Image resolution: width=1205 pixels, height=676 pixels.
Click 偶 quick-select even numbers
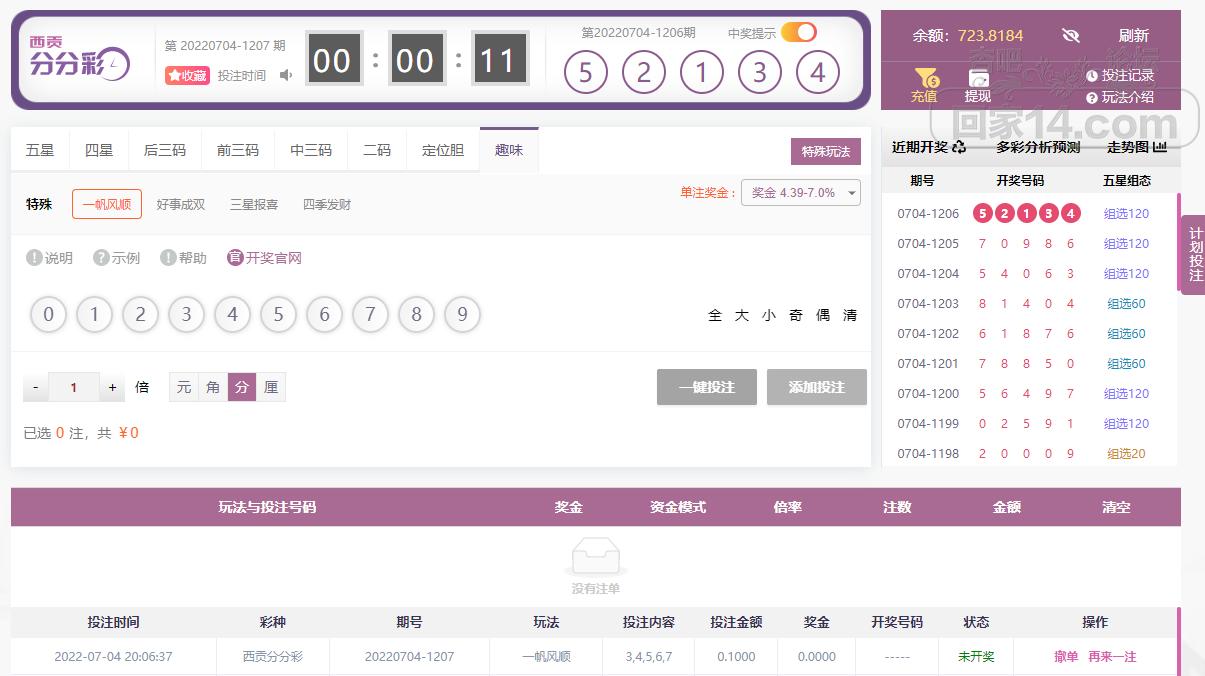pyautogui.click(x=823, y=315)
